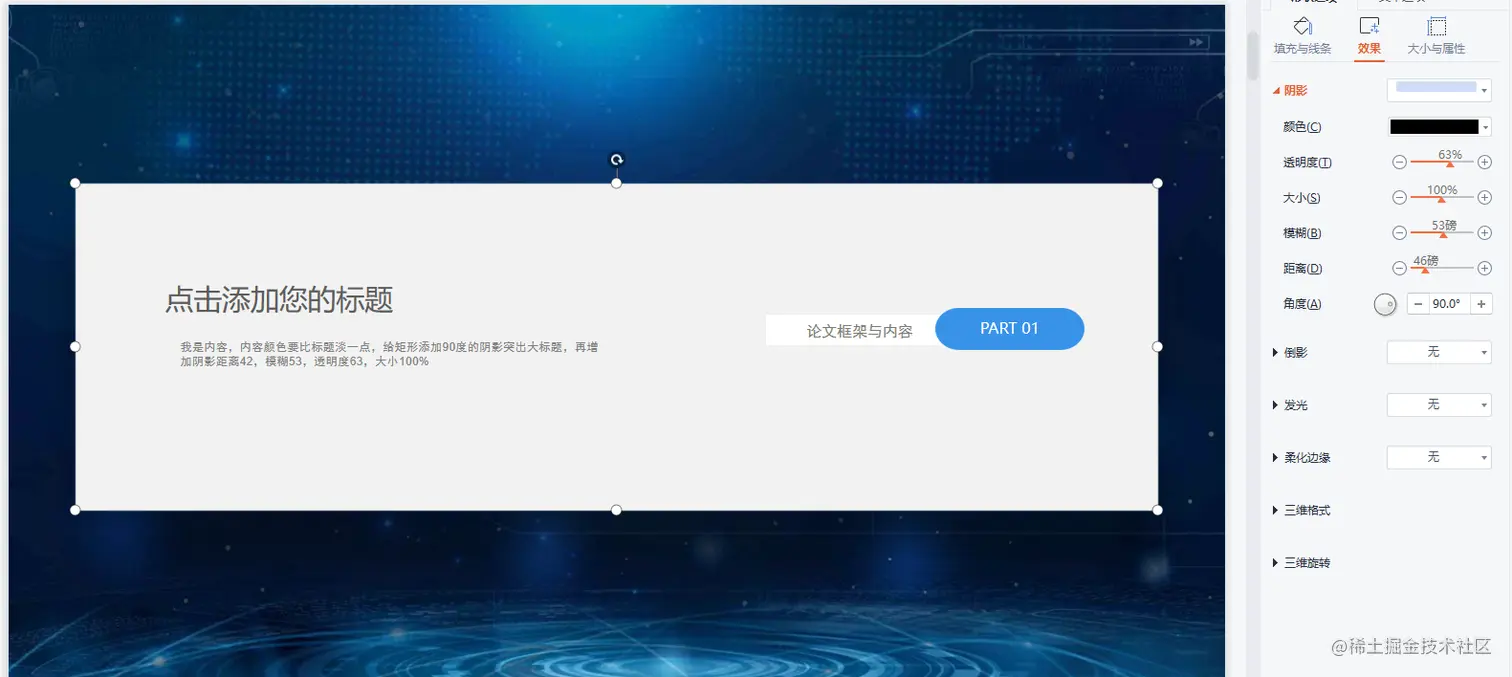1512x677 pixels.
Task: Click the 模糊 slider track
Action: [x=1442, y=233]
